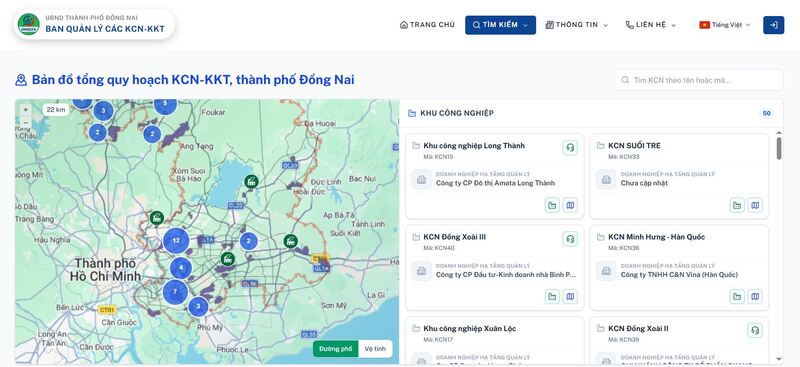Click the cluster marker labeled 12 on map

pos(176,240)
